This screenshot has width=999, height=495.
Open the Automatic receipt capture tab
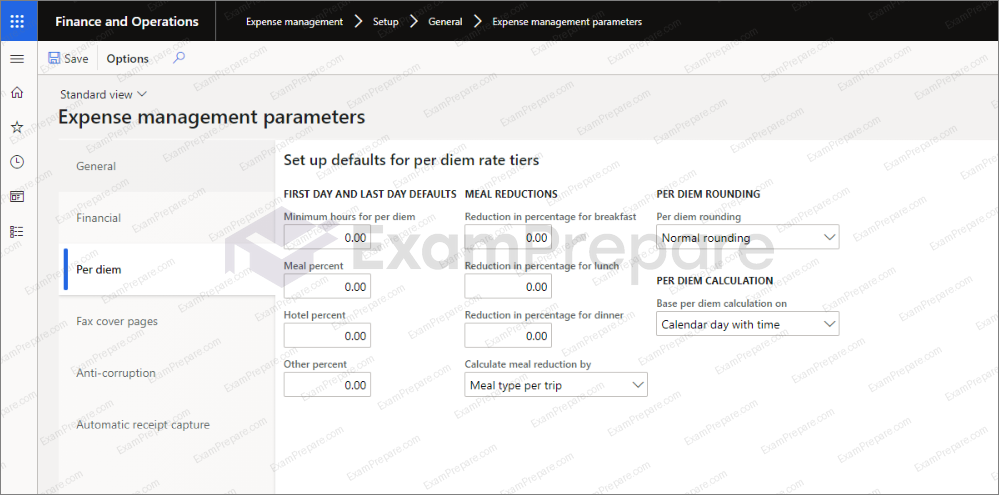click(167, 424)
